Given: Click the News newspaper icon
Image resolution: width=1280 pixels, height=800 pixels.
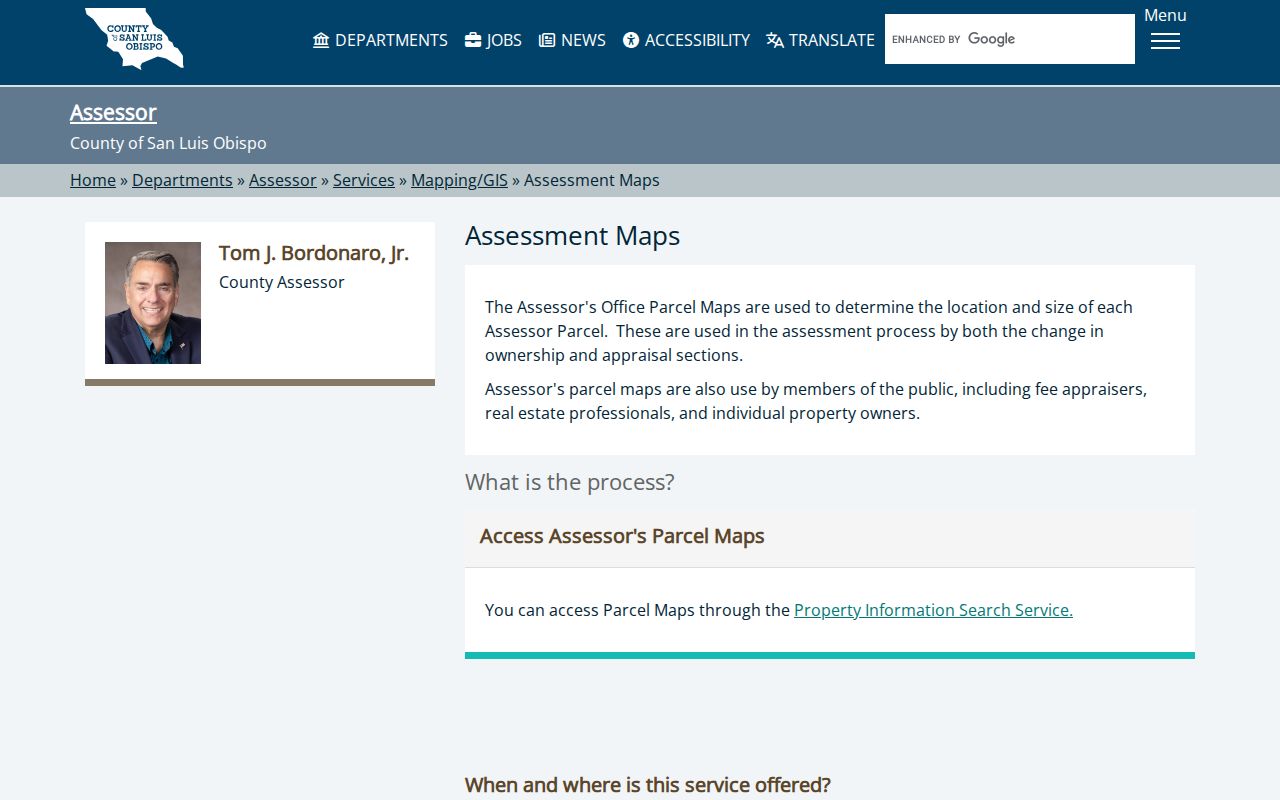Looking at the screenshot, I should (547, 40).
